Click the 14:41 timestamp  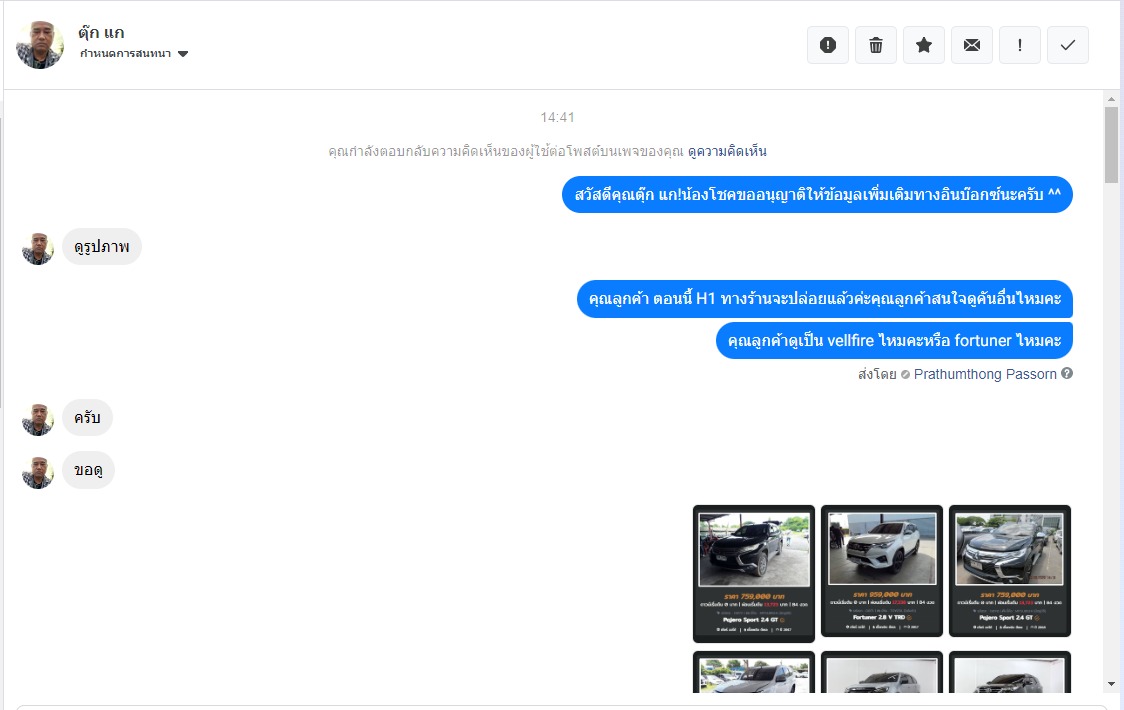click(558, 117)
